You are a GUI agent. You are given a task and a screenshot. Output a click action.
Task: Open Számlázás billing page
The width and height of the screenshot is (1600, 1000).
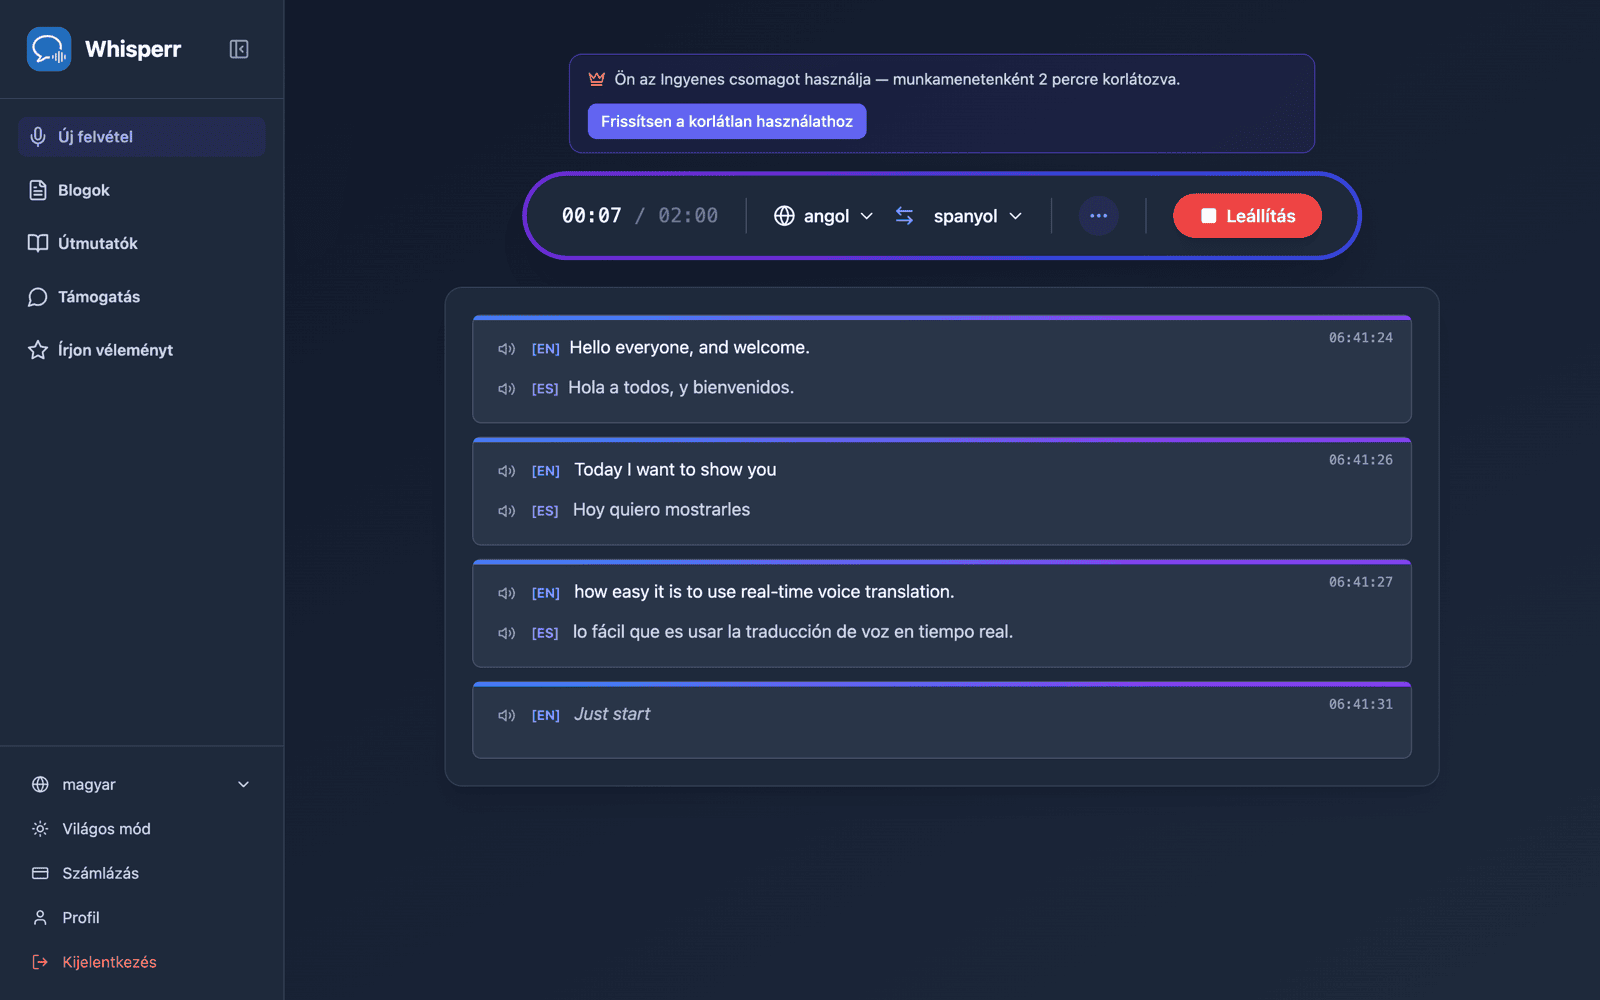(x=141, y=873)
